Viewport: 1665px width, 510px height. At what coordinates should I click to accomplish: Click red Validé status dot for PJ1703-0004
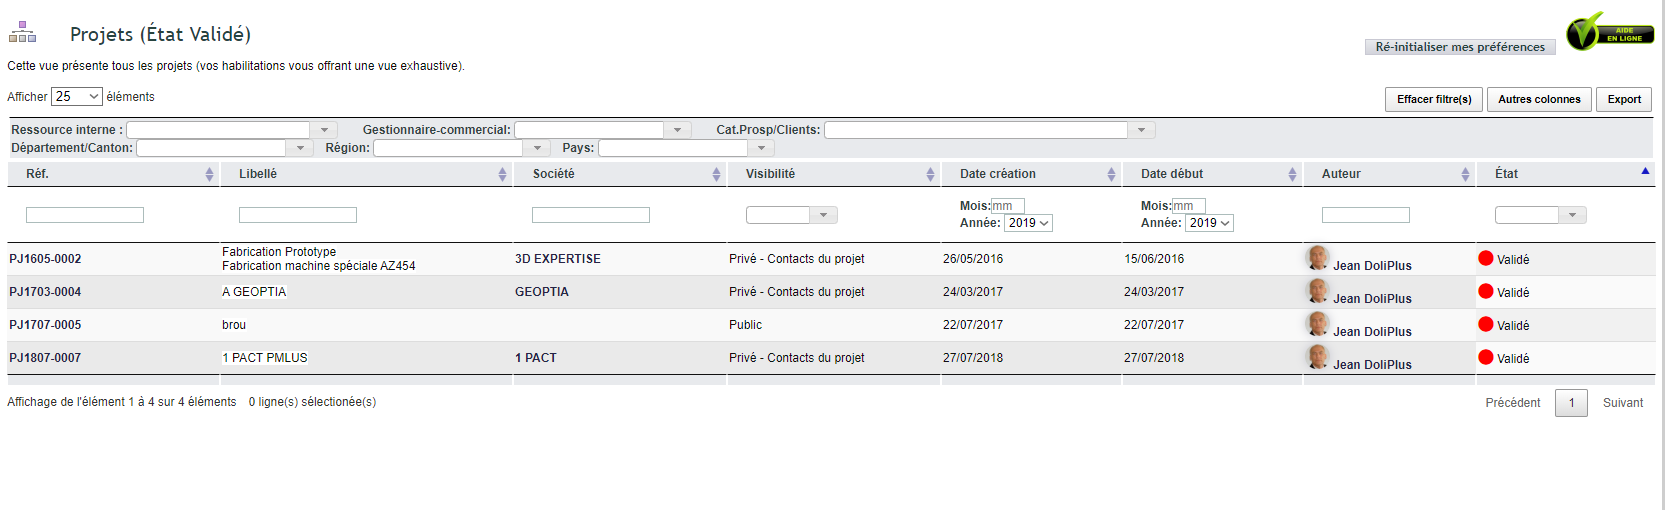point(1486,291)
